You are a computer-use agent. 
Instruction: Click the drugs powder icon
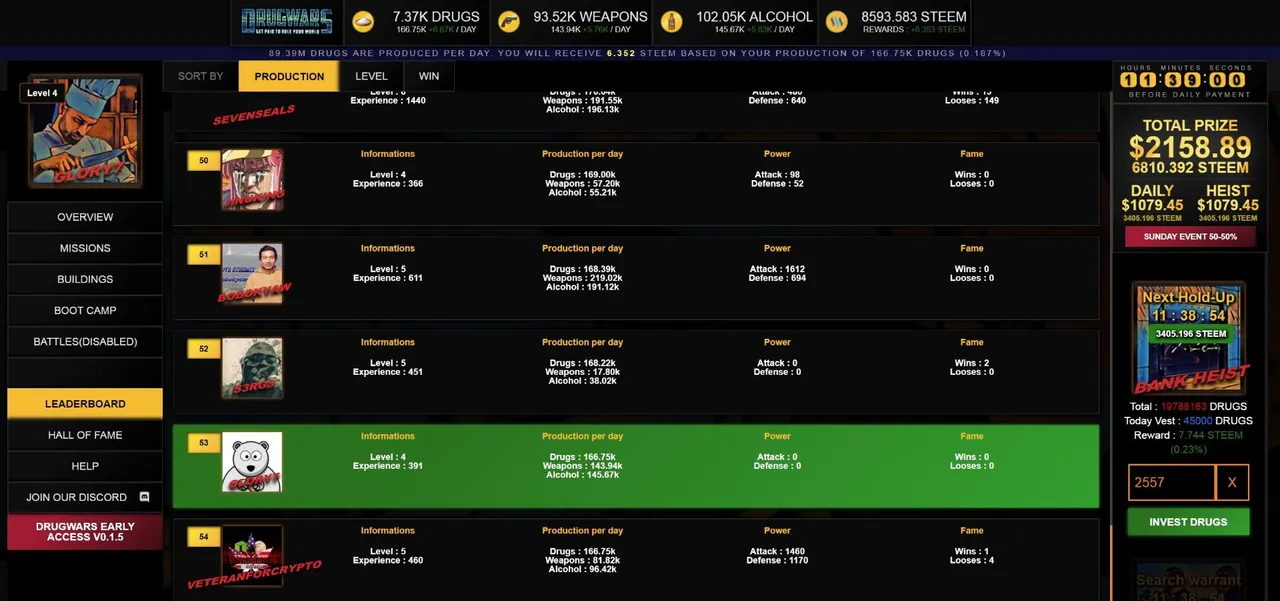point(363,22)
